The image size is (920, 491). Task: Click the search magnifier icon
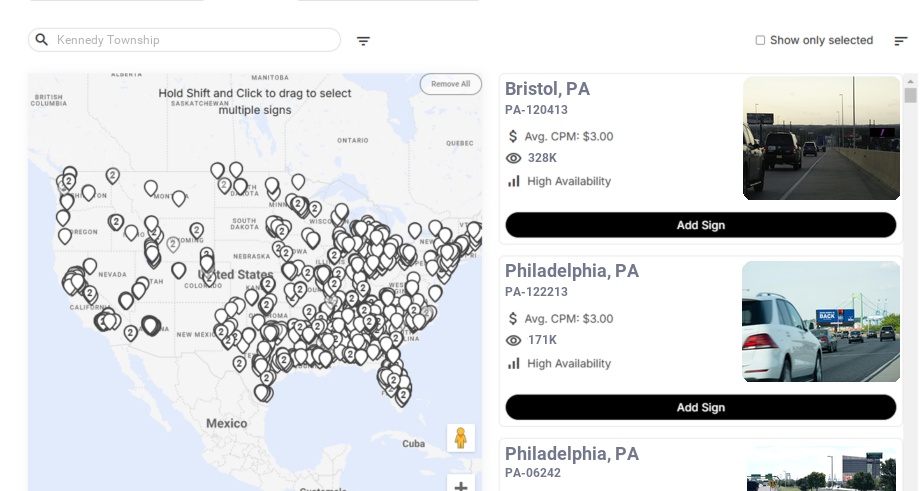pyautogui.click(x=42, y=40)
